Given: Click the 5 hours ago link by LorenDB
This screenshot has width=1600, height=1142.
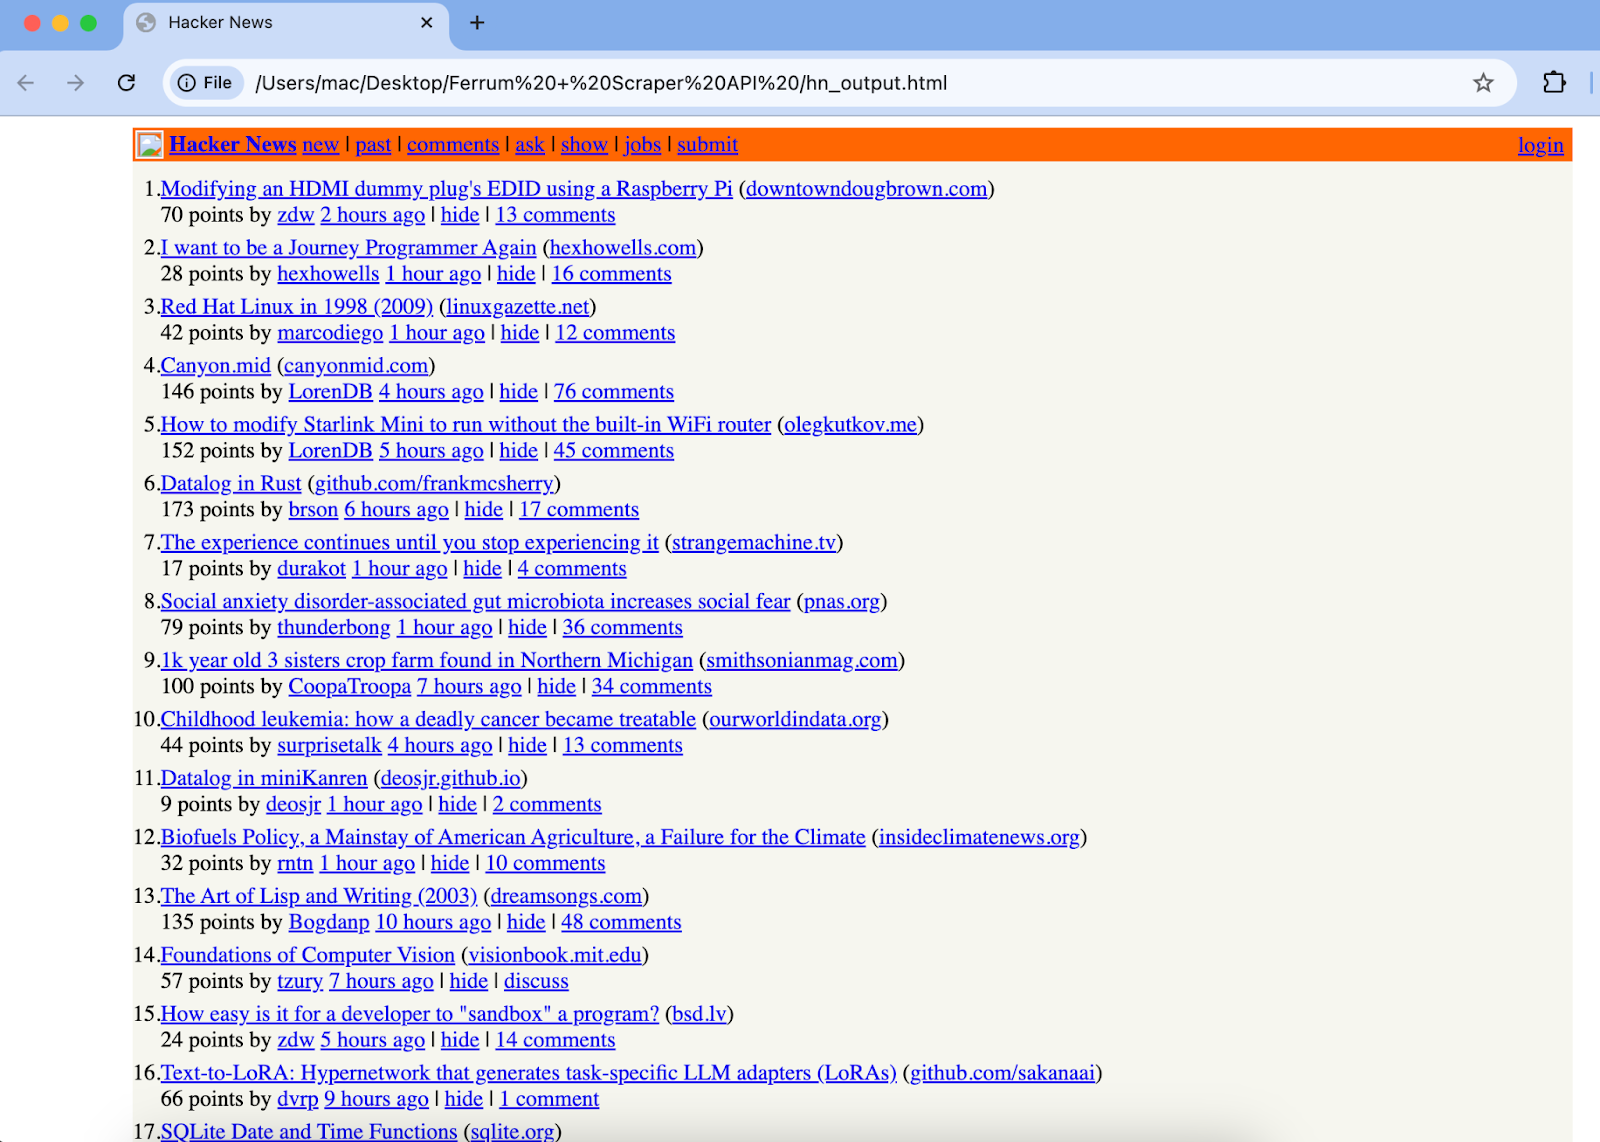Looking at the screenshot, I should click(431, 450).
